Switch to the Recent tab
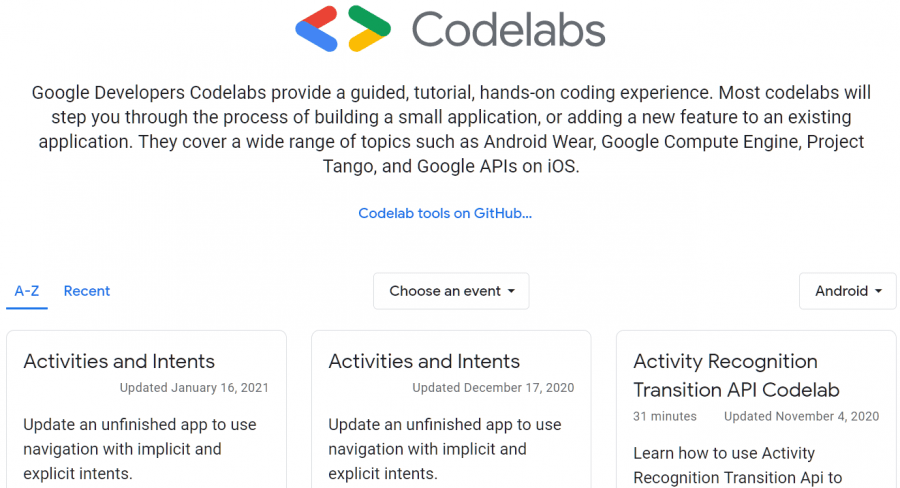Image resolution: width=900 pixels, height=488 pixels. [87, 291]
